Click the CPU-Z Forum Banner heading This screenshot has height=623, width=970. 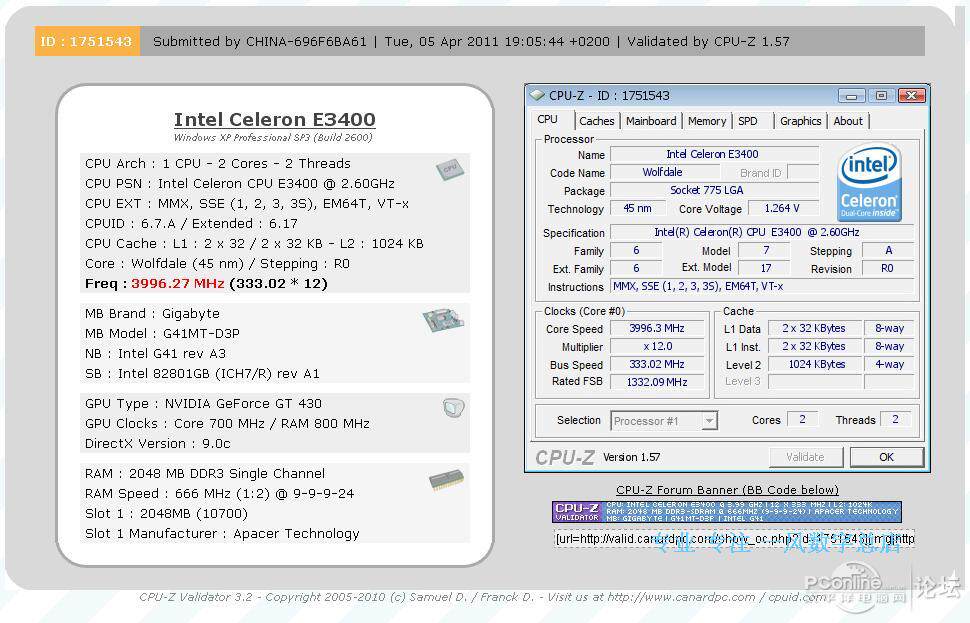[x=728, y=490]
